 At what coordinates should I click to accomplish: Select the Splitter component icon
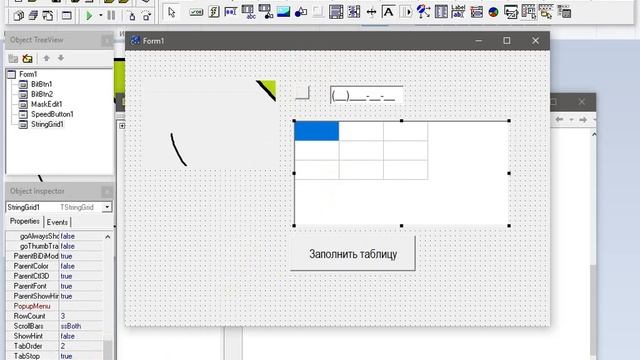tap(371, 12)
